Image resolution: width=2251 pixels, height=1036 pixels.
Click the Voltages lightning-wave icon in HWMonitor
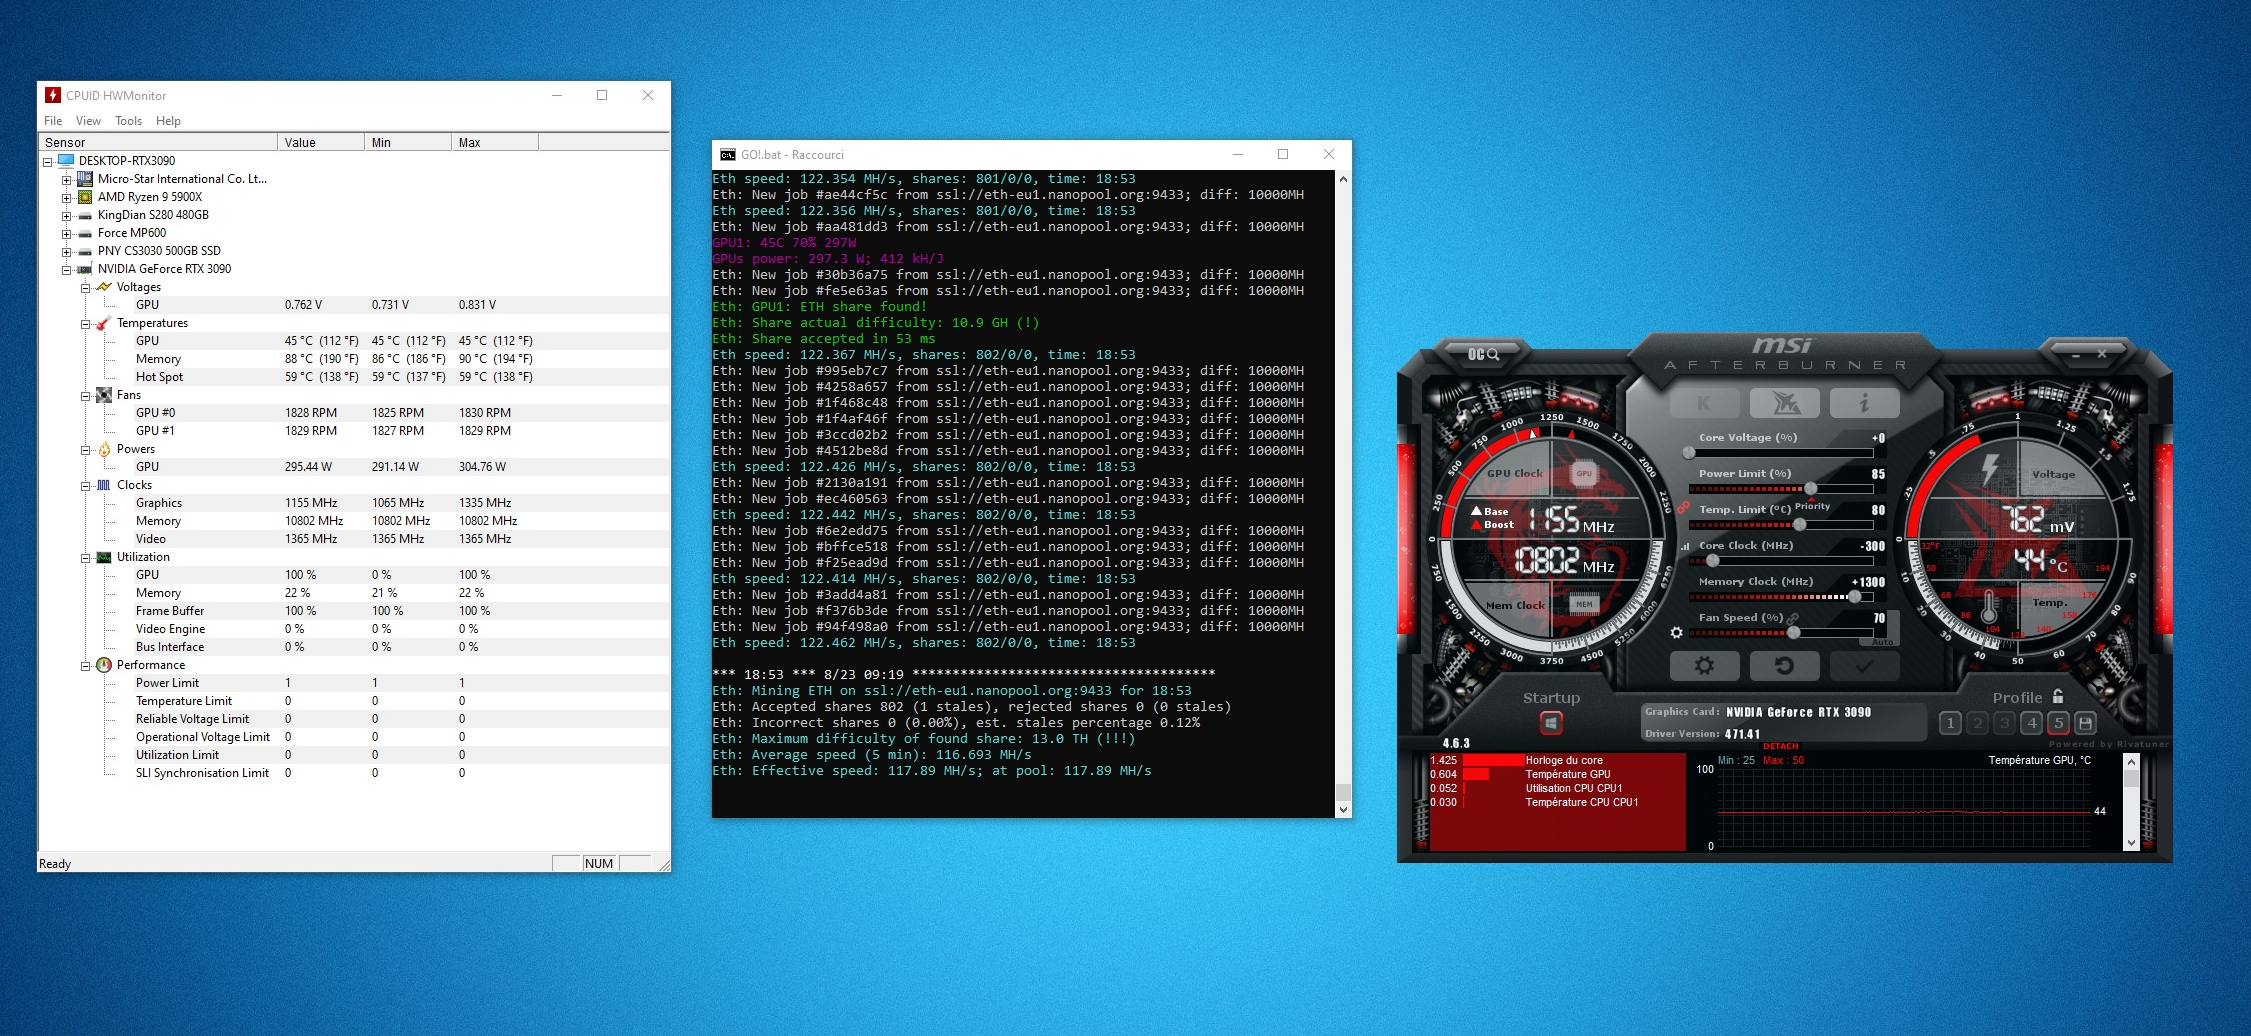tap(104, 287)
